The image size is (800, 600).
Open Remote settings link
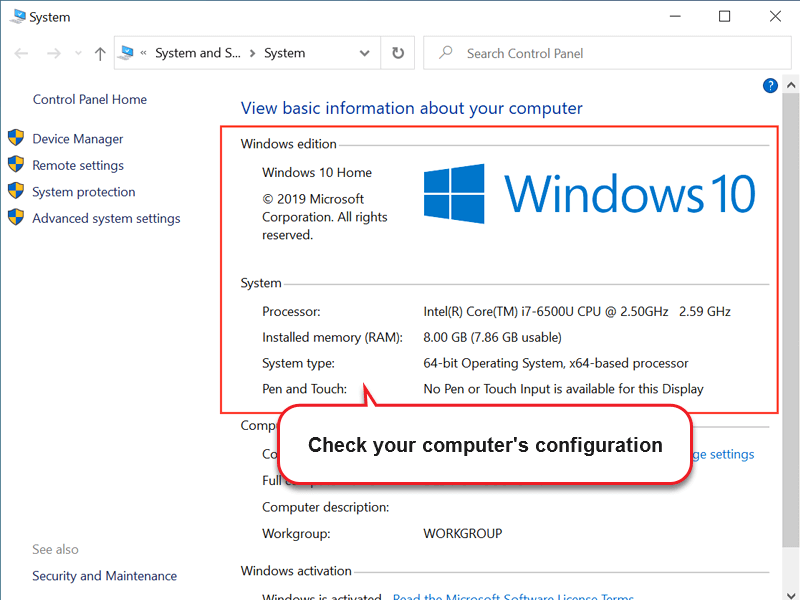pyautogui.click(x=78, y=165)
